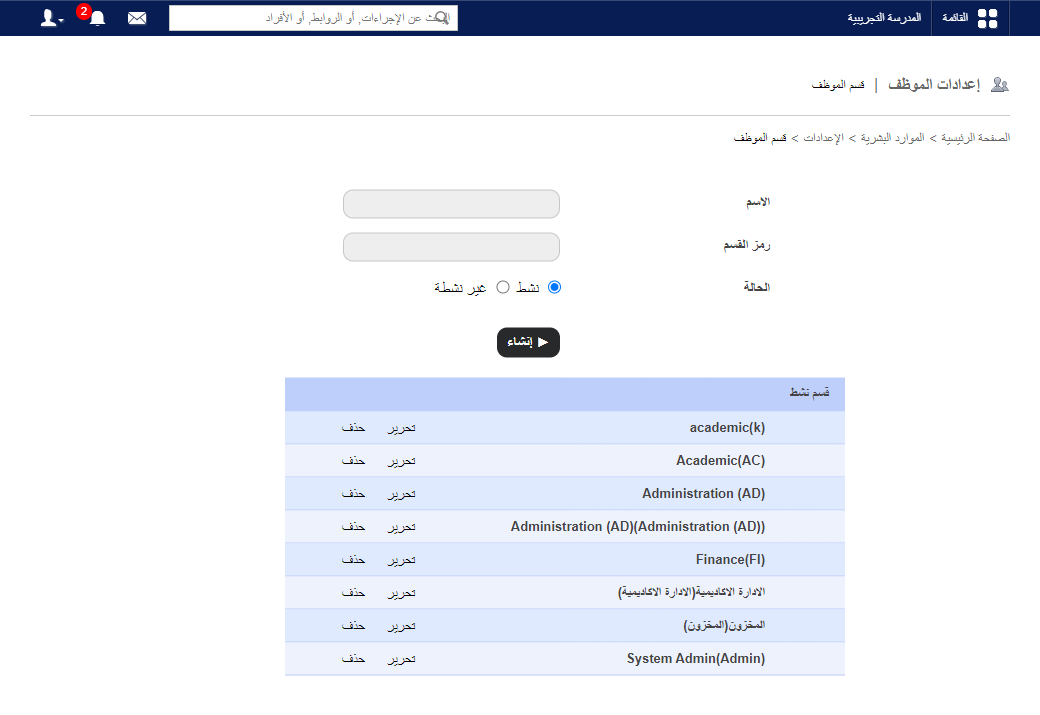Click تحرير for Finance(FI) row
This screenshot has width=1040, height=715.
pyautogui.click(x=401, y=560)
